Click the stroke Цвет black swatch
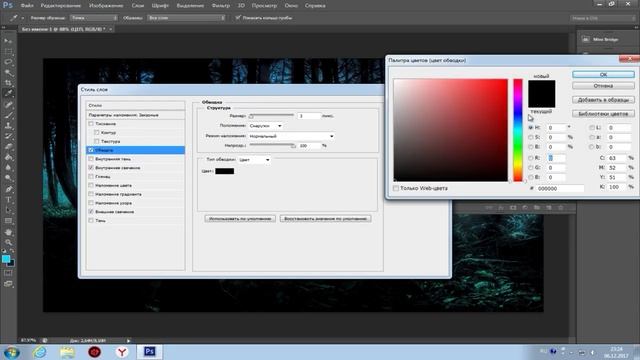 tap(224, 171)
